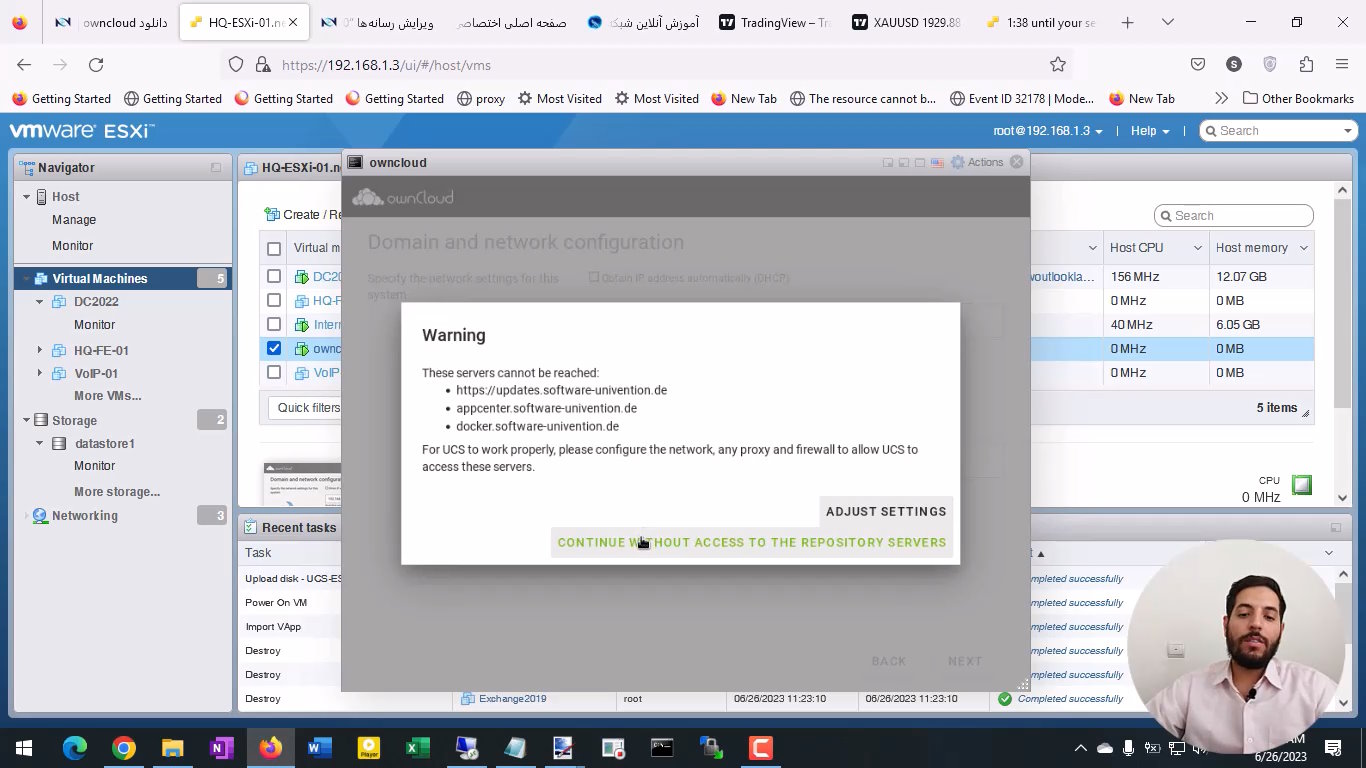Image resolution: width=1366 pixels, height=768 pixels.
Task: Open Google Chrome from the taskbar
Action: (123, 748)
